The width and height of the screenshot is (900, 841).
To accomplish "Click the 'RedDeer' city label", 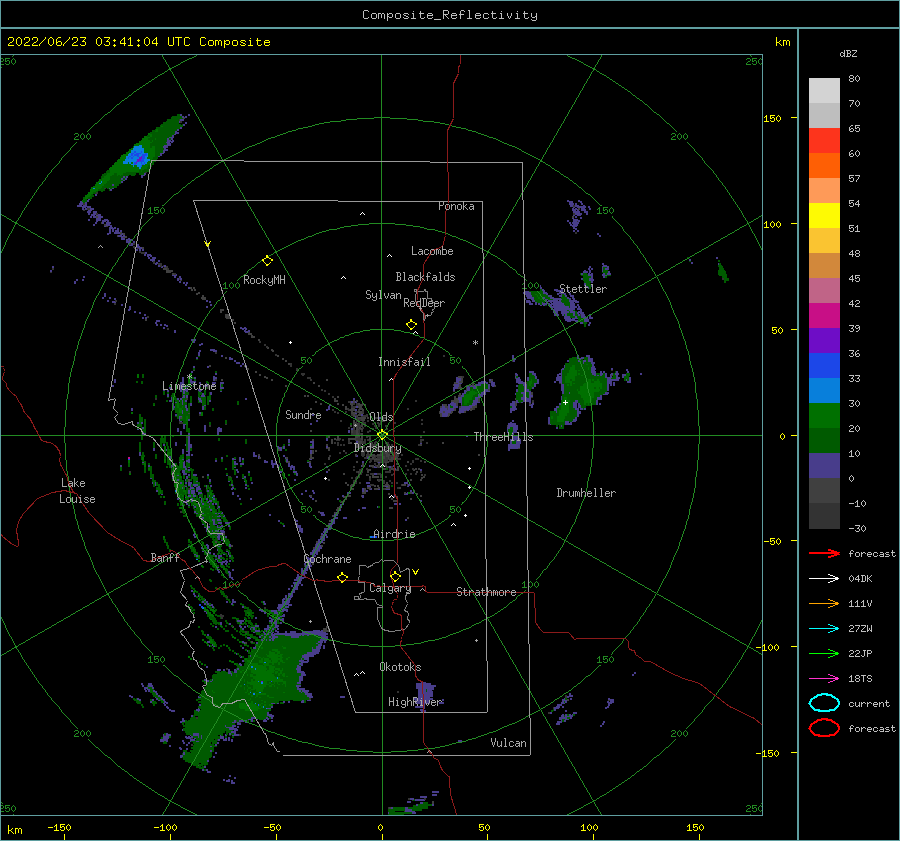I will coord(424,303).
